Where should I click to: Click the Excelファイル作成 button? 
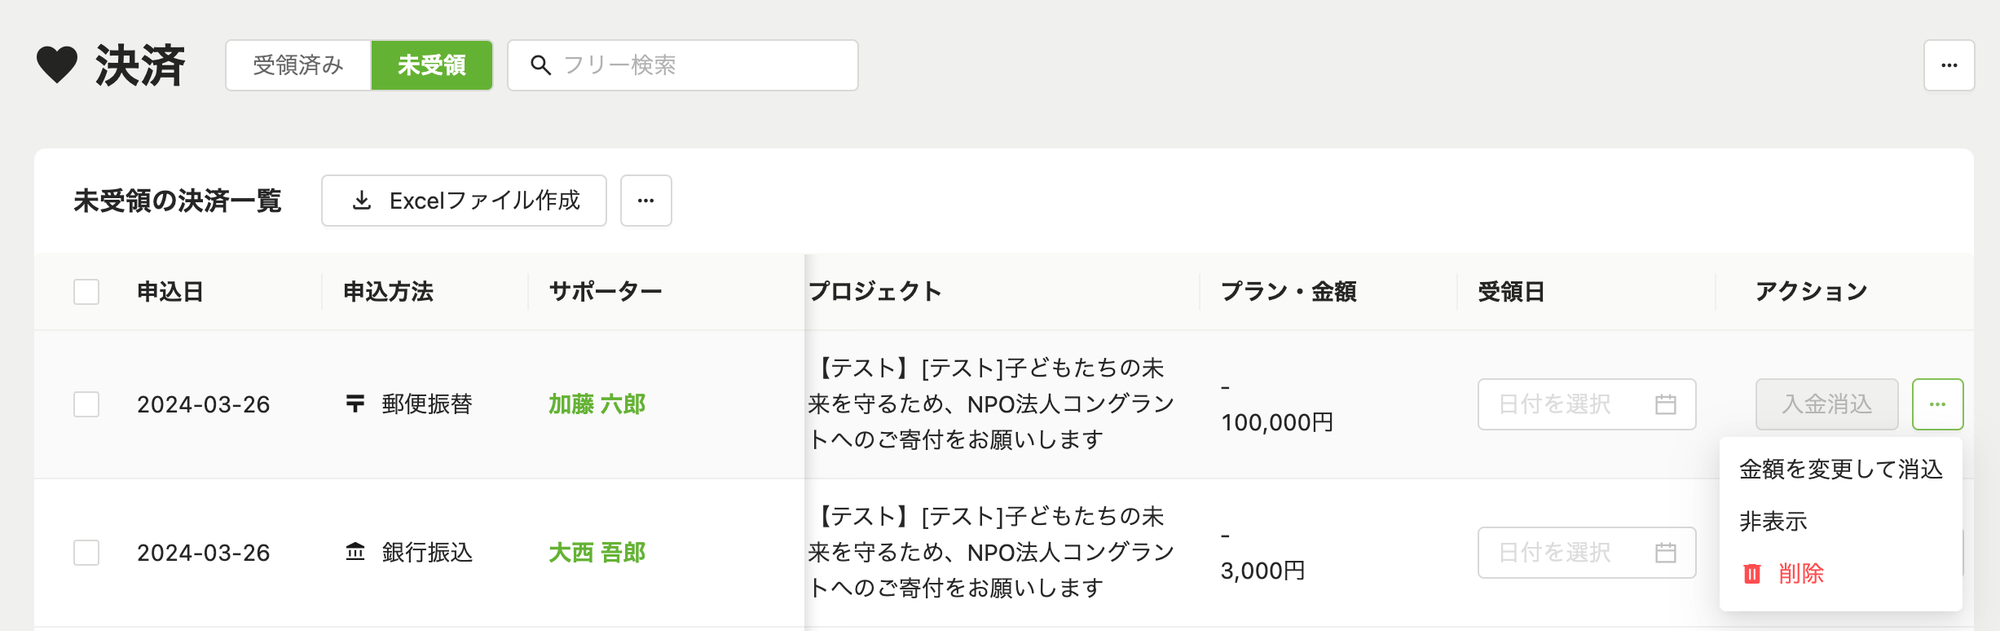coord(464,201)
